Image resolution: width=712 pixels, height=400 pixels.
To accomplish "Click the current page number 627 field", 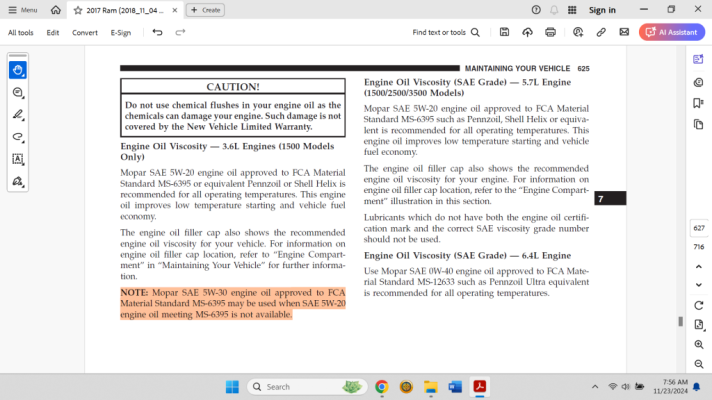I will pos(699,228).
